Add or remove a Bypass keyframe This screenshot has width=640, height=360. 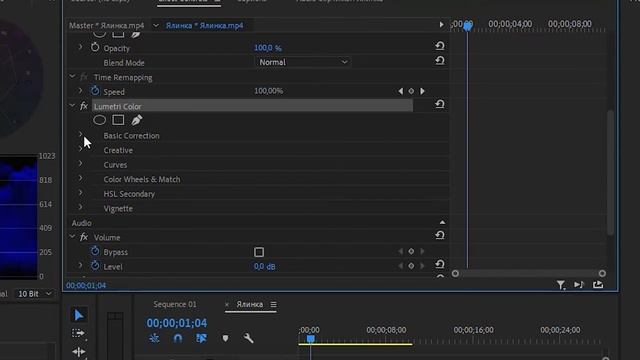(411, 251)
